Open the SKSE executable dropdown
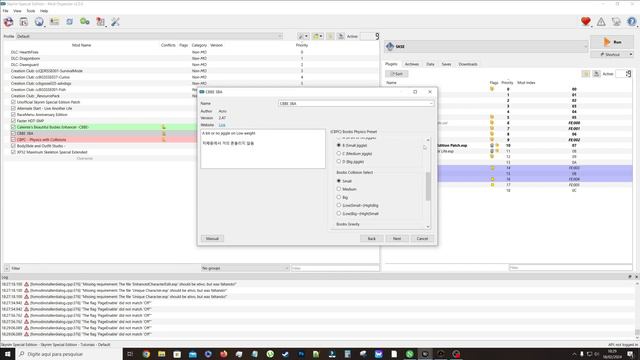 (487, 47)
